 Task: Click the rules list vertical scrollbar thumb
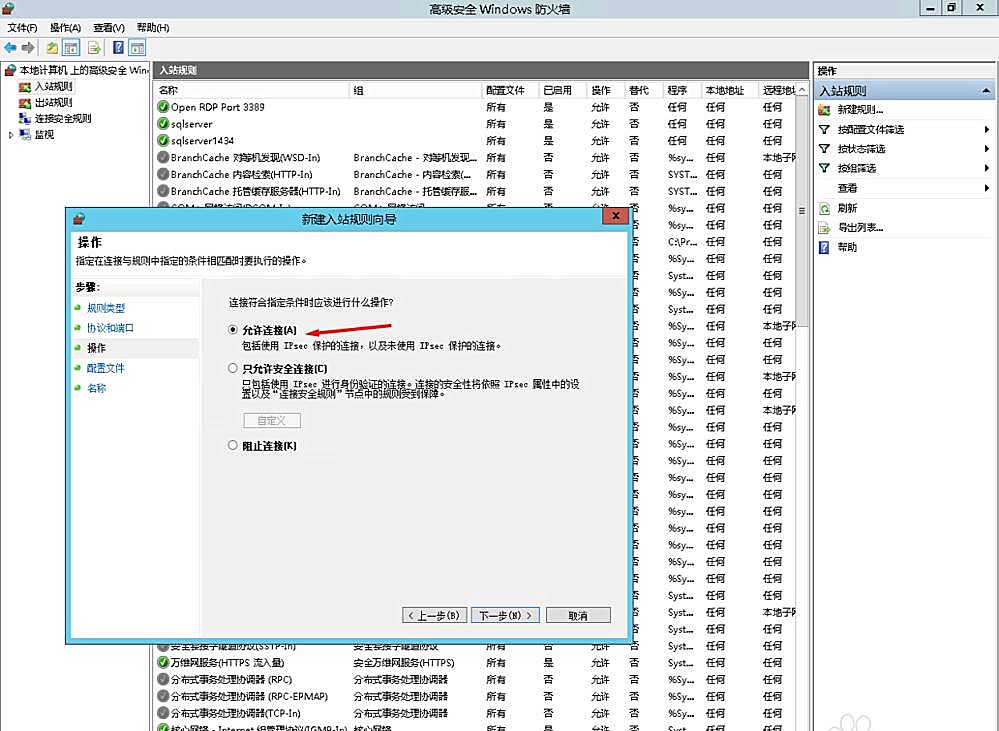(802, 210)
